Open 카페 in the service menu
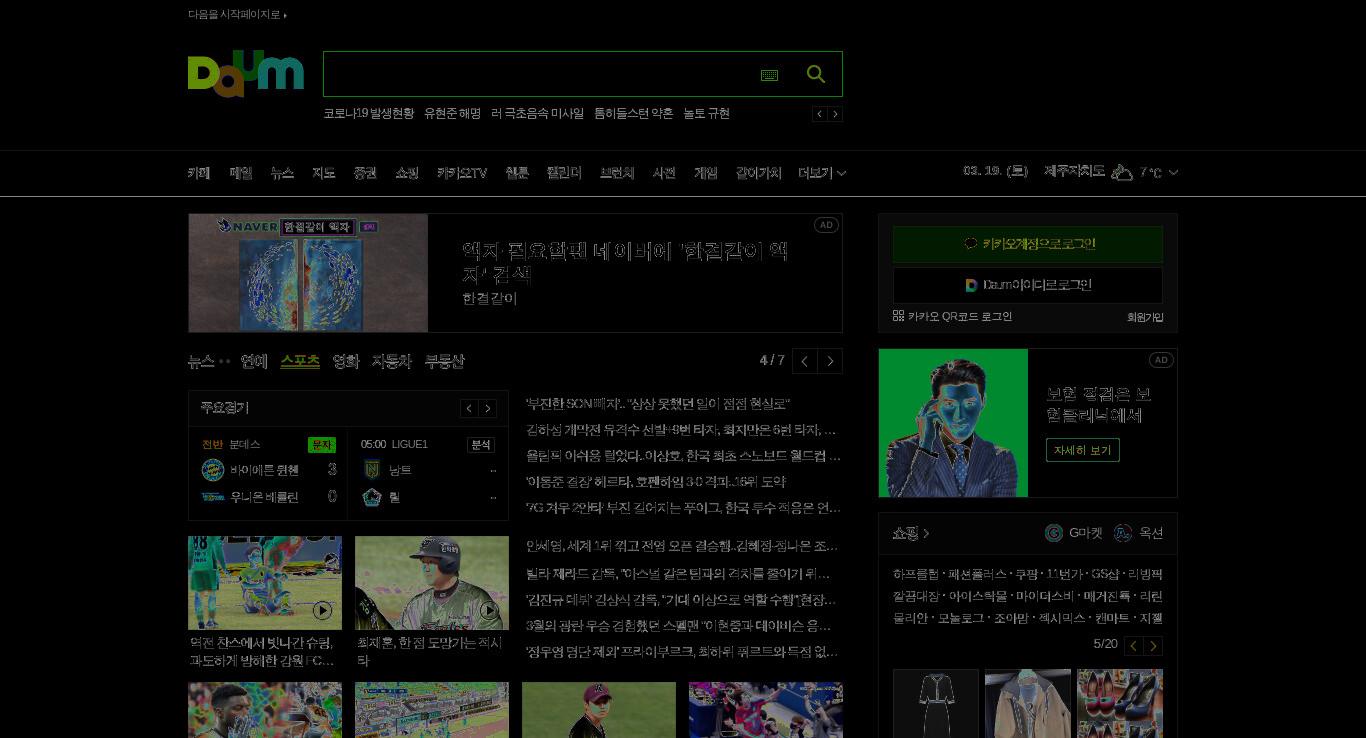1366x738 pixels. [x=199, y=173]
